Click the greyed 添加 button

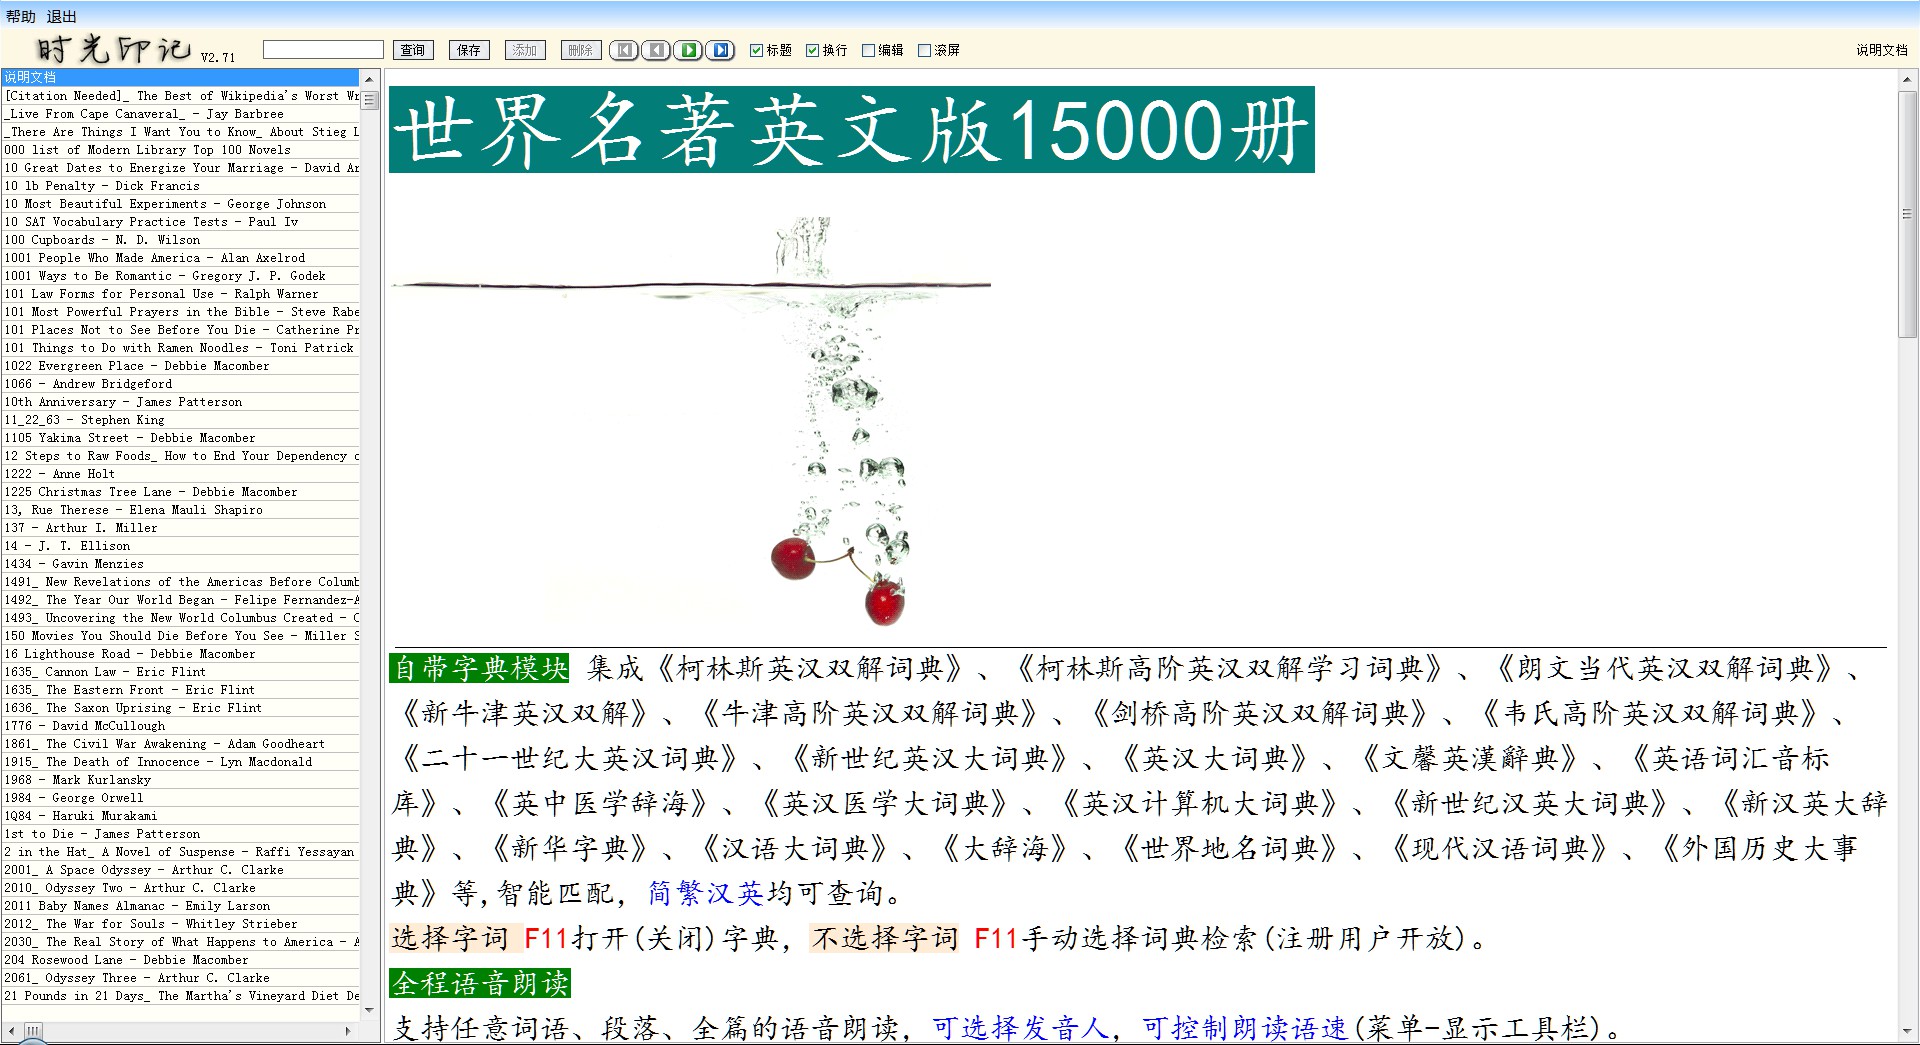tap(525, 50)
